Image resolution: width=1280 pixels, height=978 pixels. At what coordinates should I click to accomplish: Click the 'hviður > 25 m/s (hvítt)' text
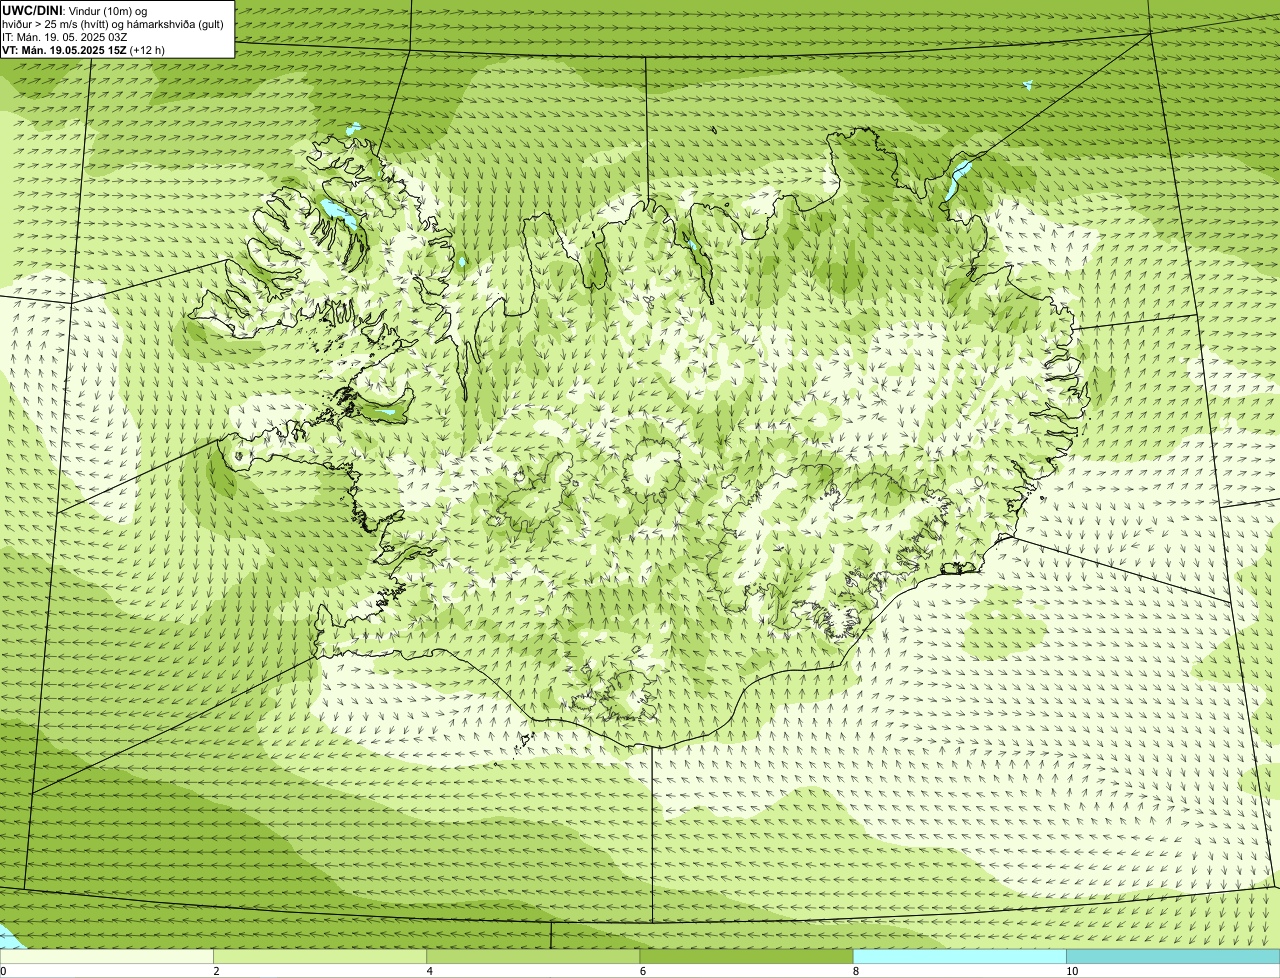(x=54, y=23)
